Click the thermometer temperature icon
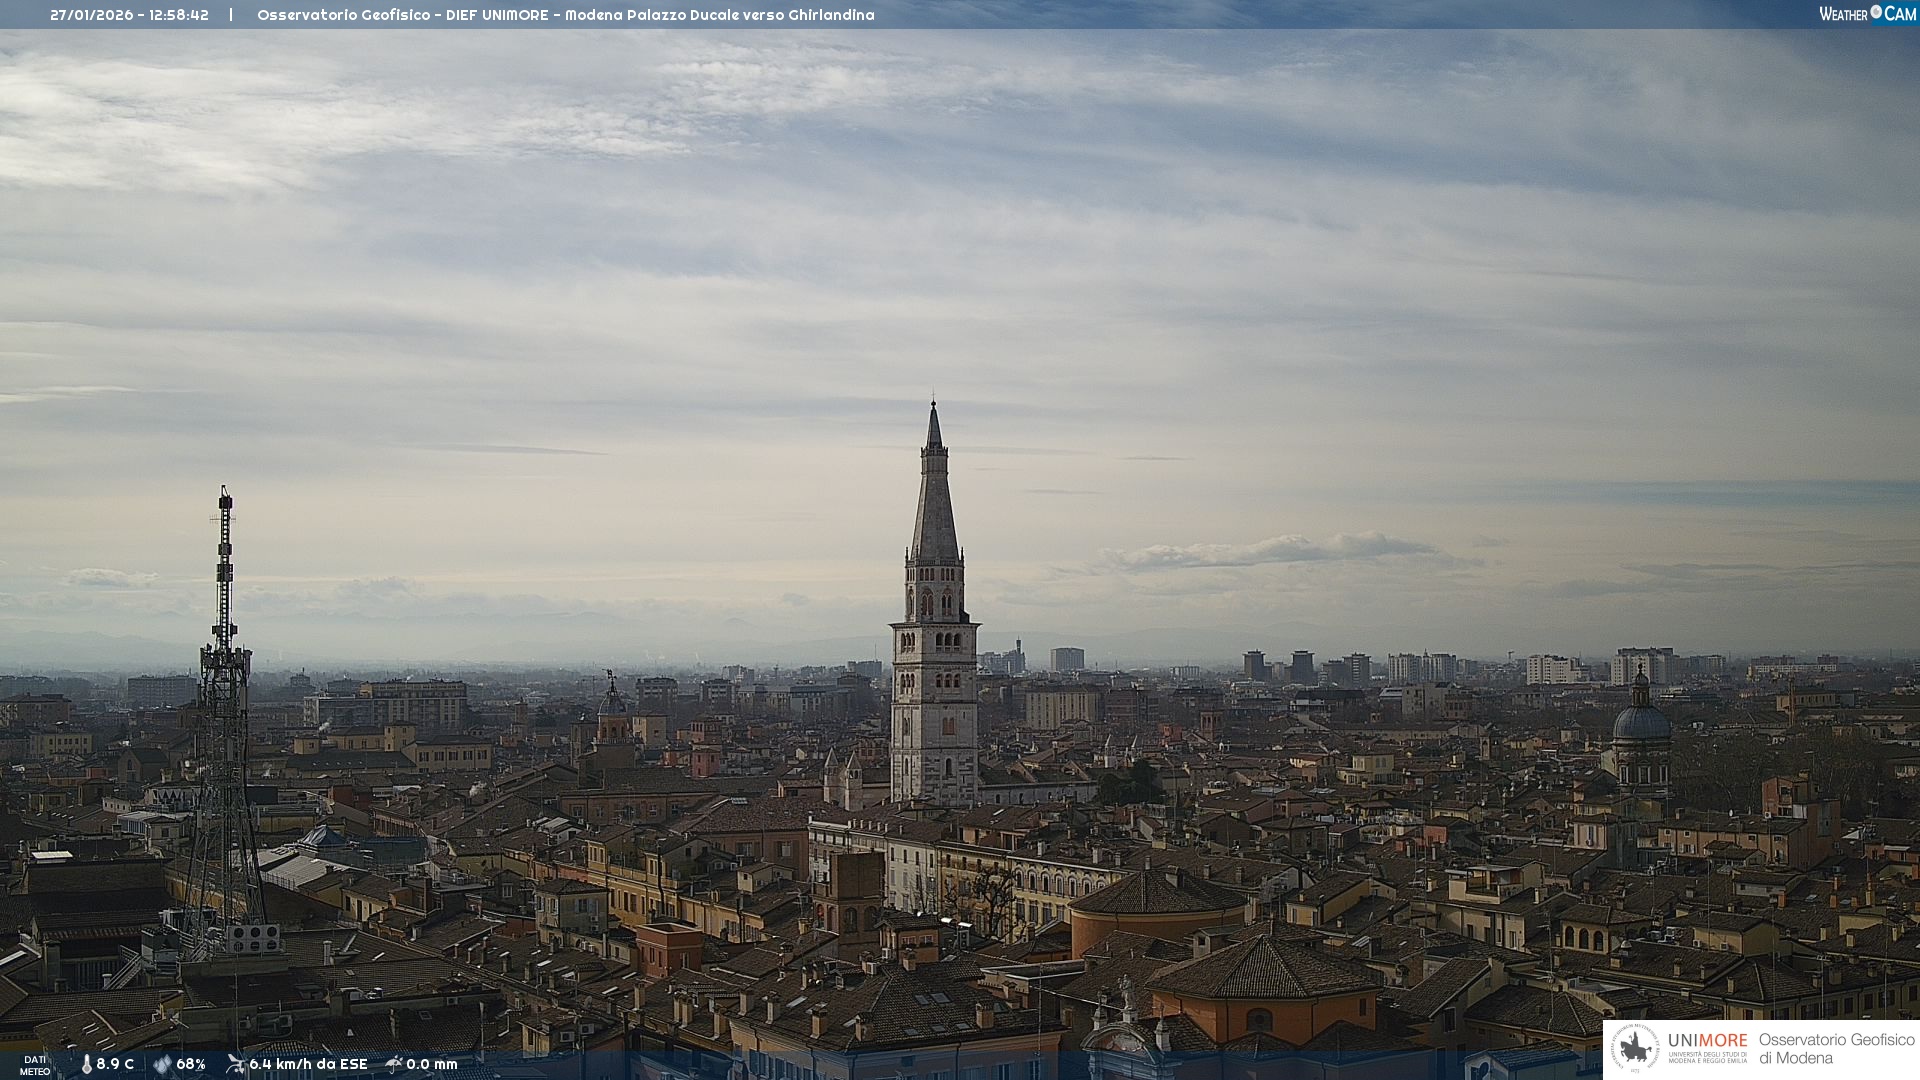 86,1064
